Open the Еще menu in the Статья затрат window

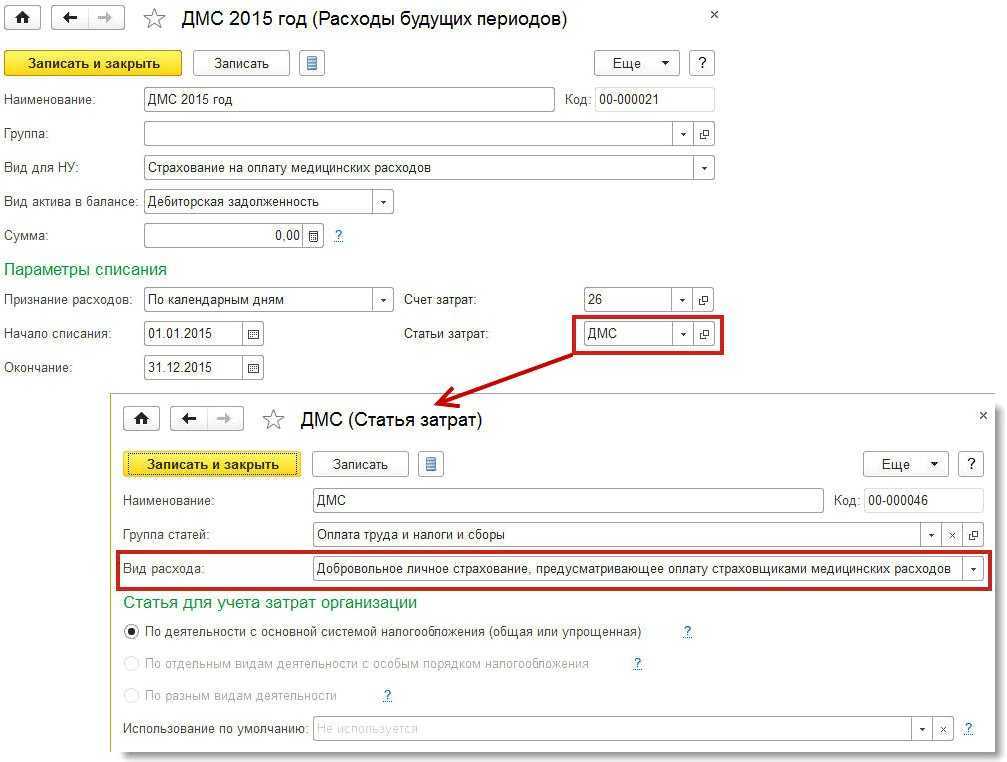click(x=905, y=464)
